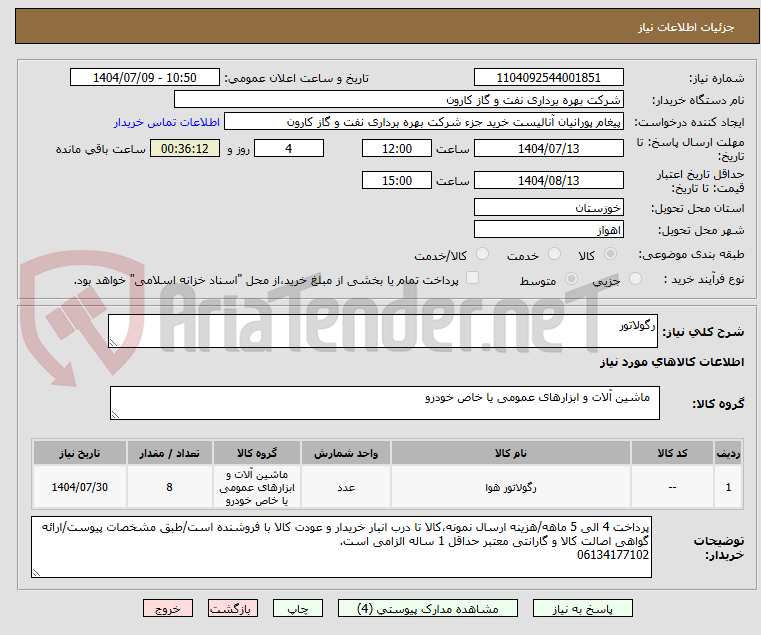Toggle the 'اسناد خزانه اسلامی' payment checkbox
The width and height of the screenshot is (761, 635).
[x=472, y=278]
